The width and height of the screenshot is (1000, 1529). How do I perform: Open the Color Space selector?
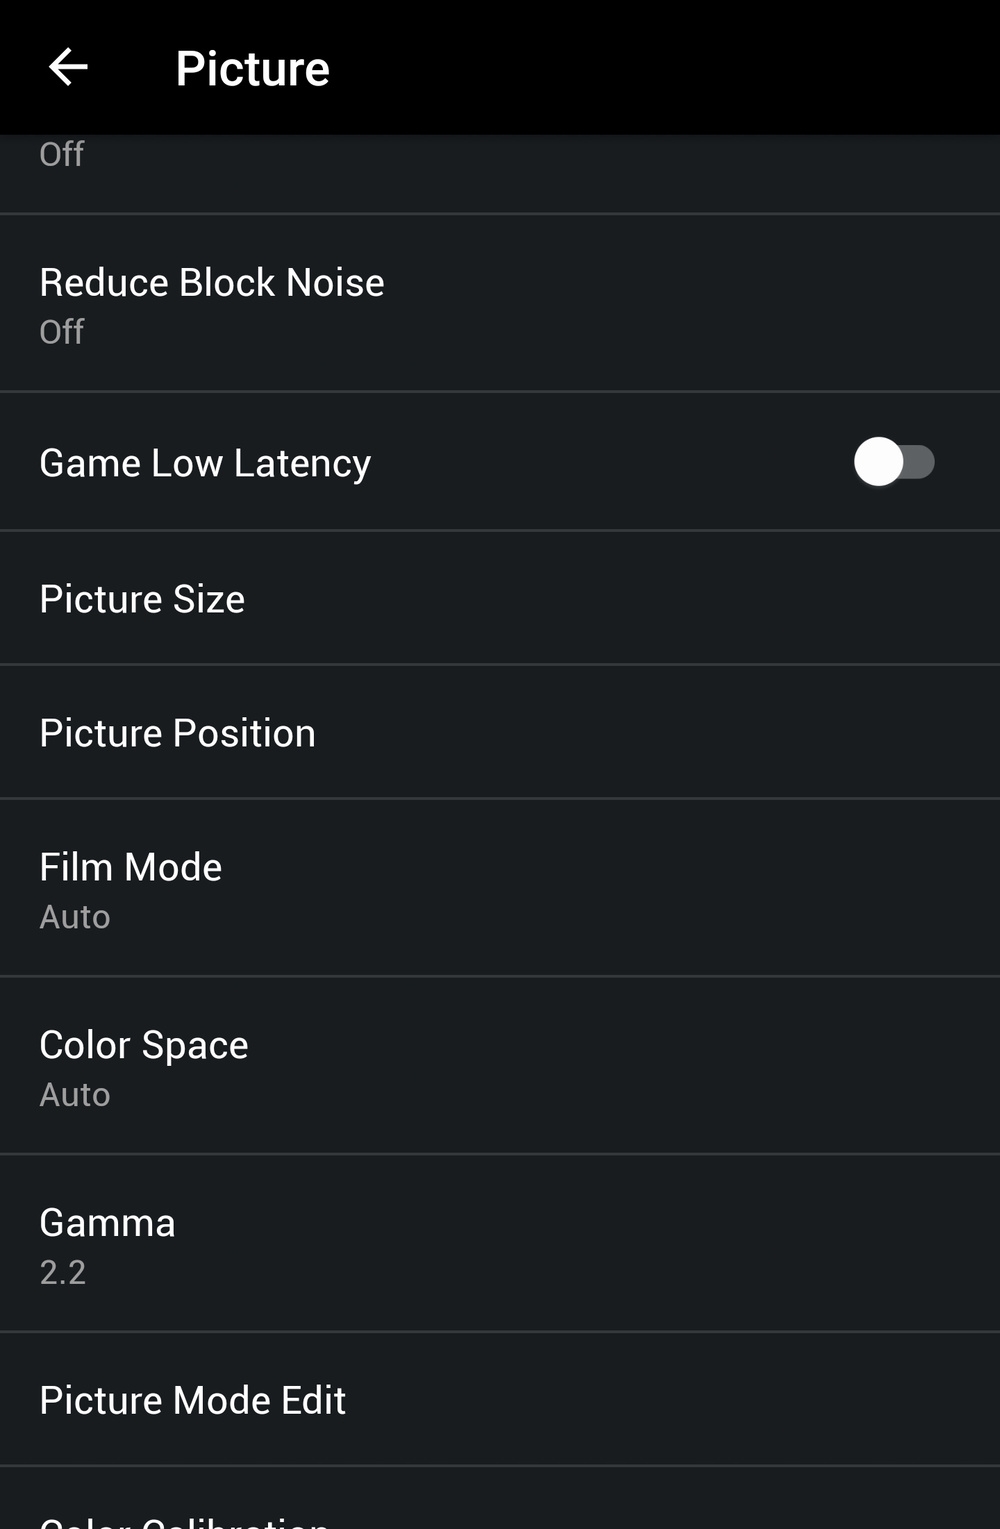[500, 1066]
